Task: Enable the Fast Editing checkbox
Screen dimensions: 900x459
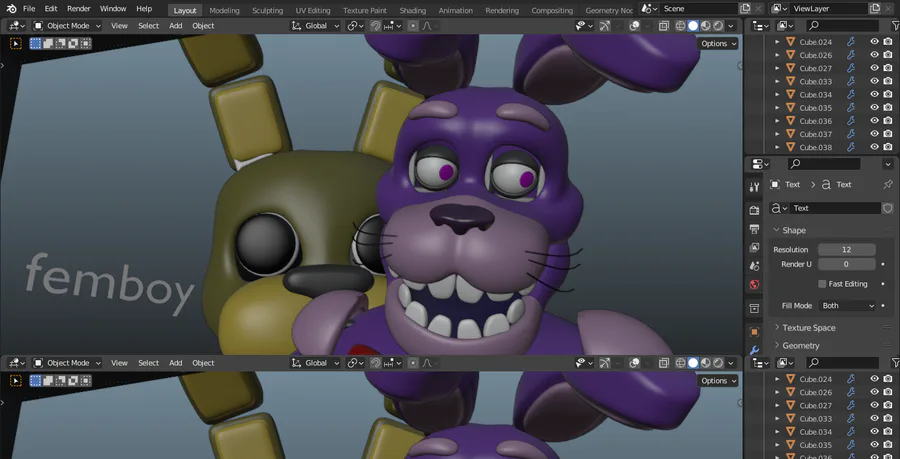Action: coord(822,284)
